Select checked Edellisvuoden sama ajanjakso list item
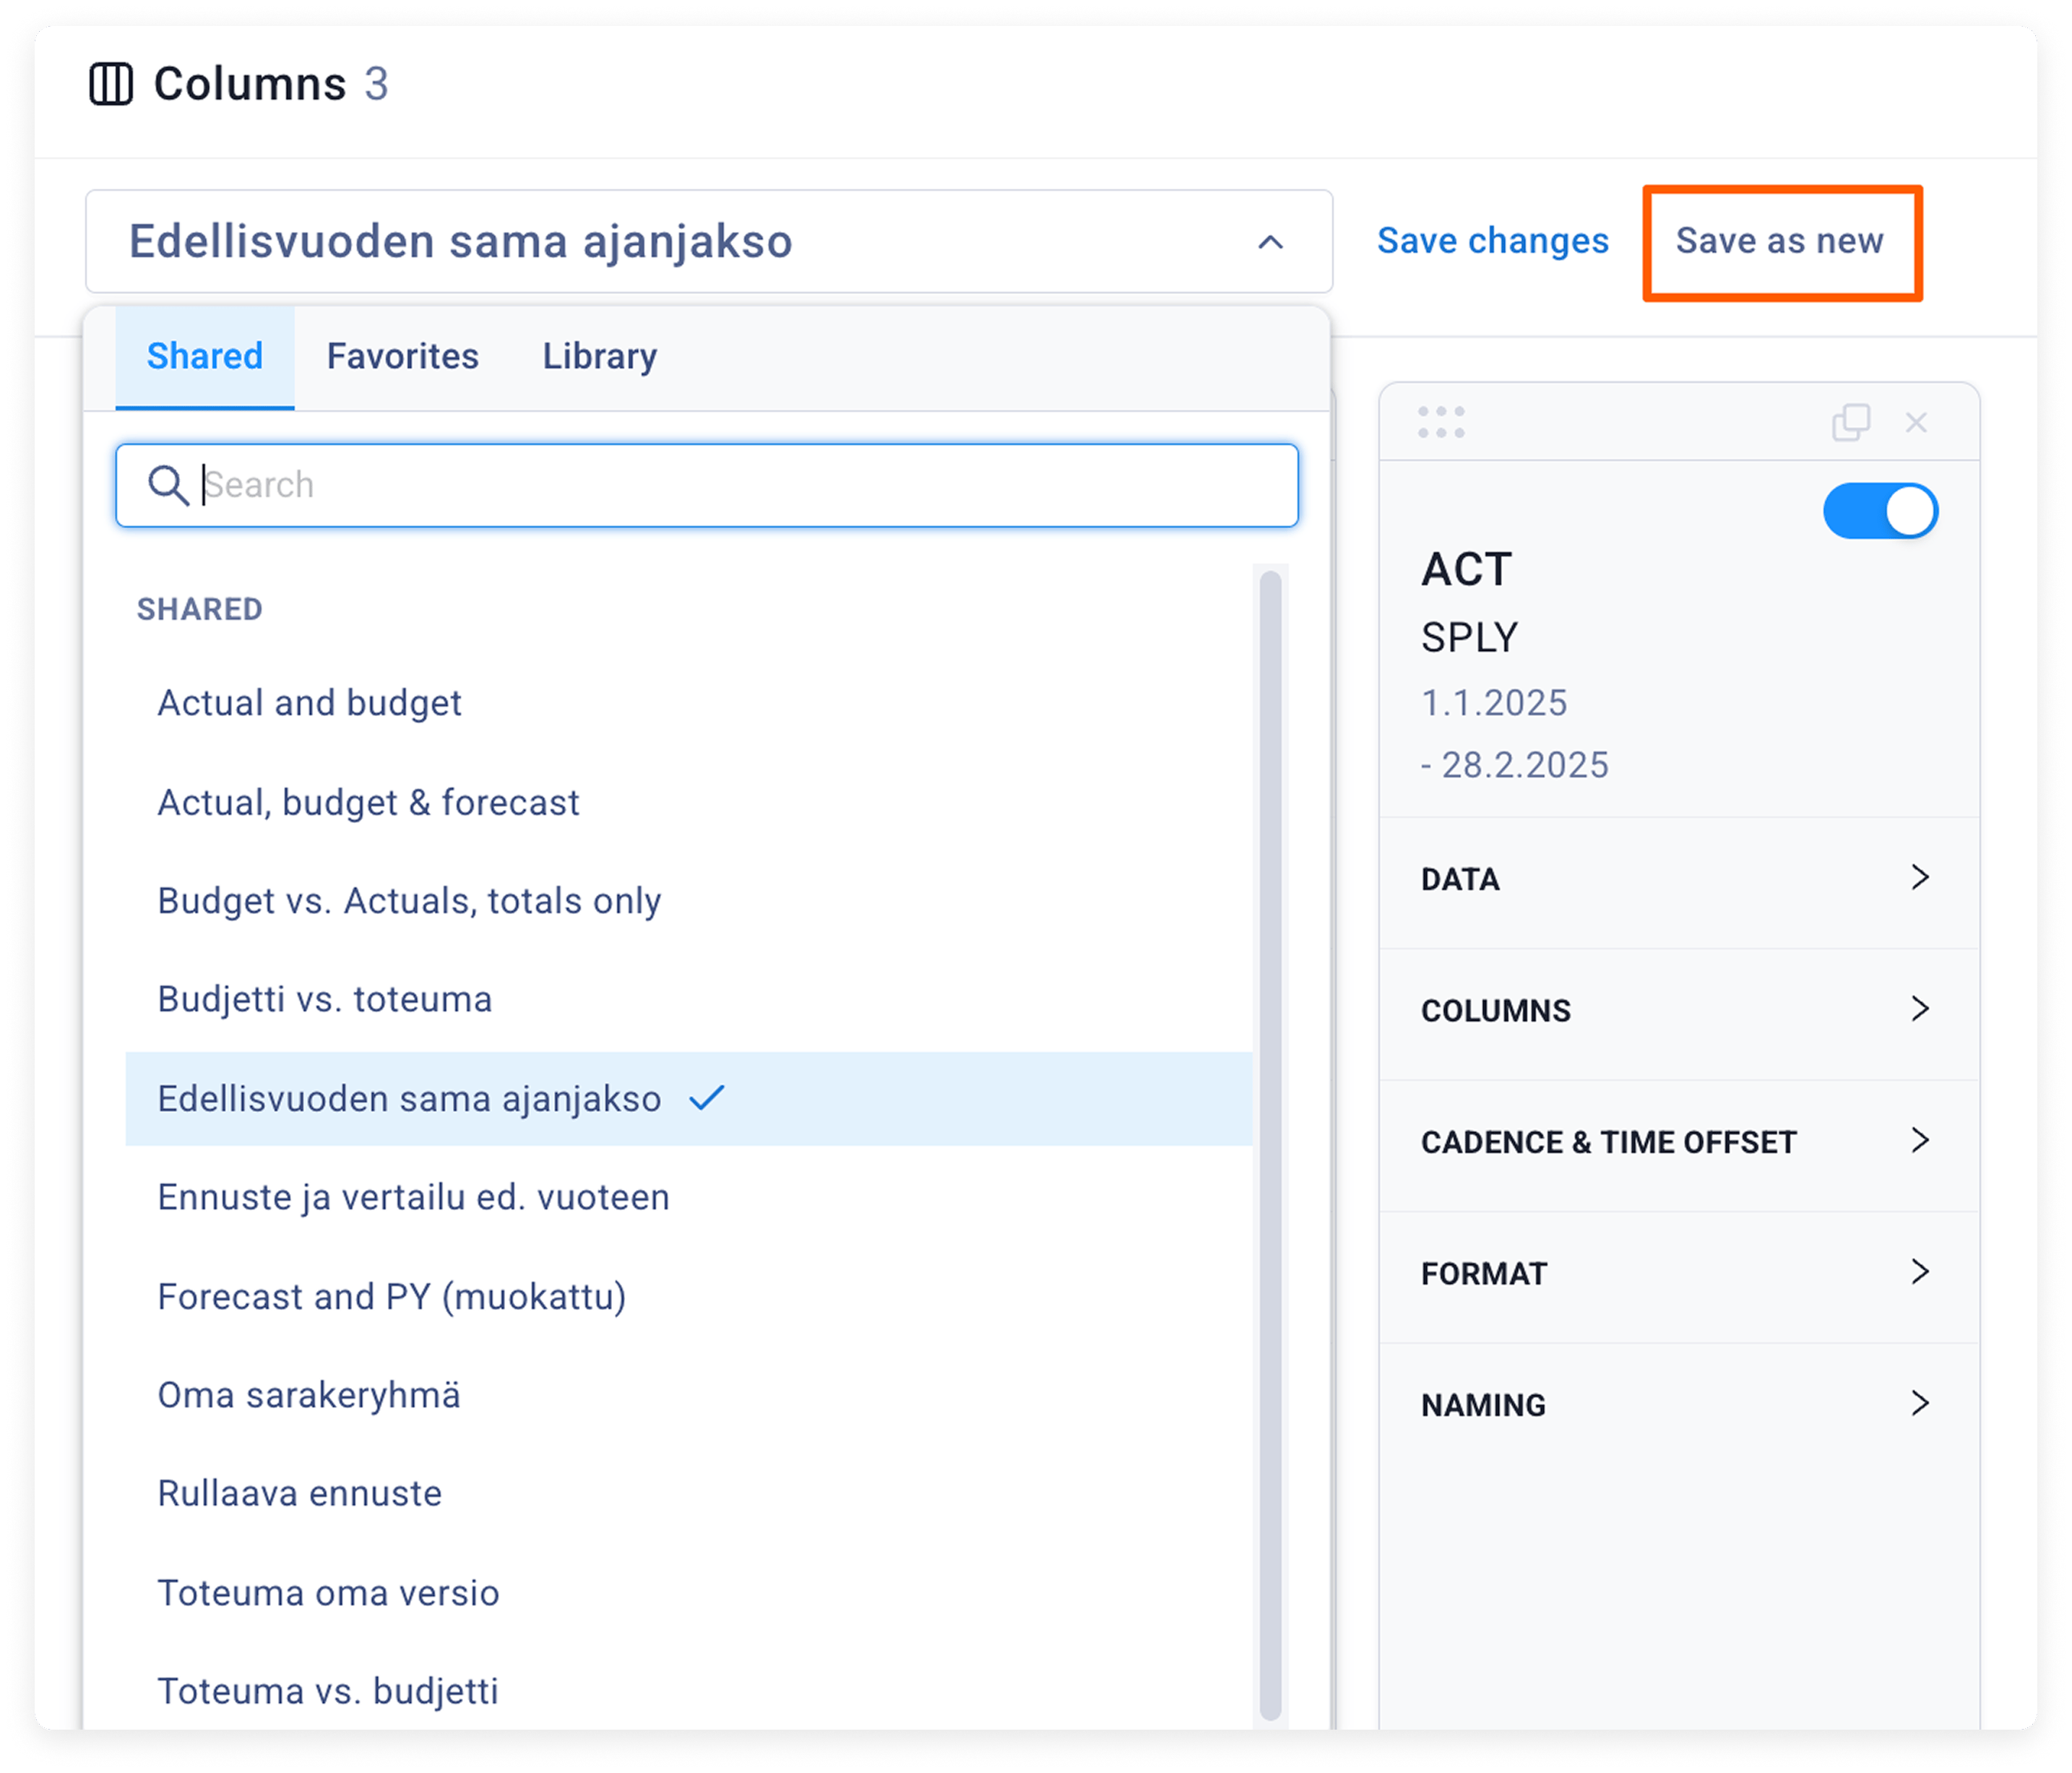 click(x=689, y=1099)
